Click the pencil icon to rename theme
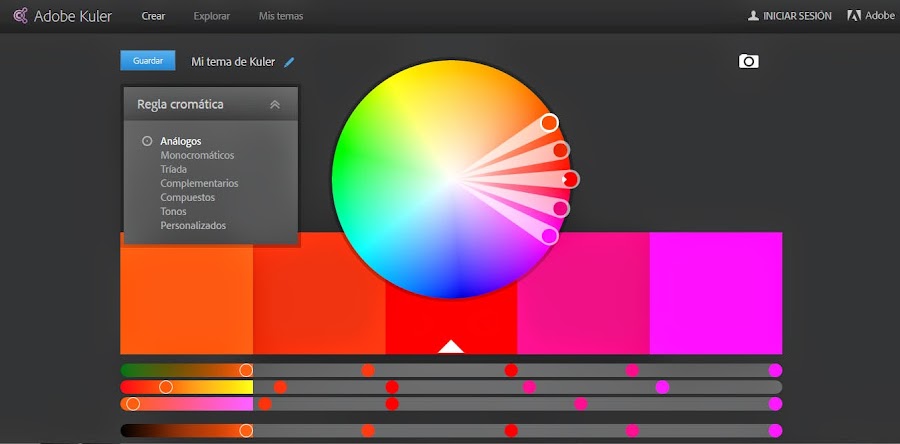This screenshot has height=444, width=900. tap(289, 62)
